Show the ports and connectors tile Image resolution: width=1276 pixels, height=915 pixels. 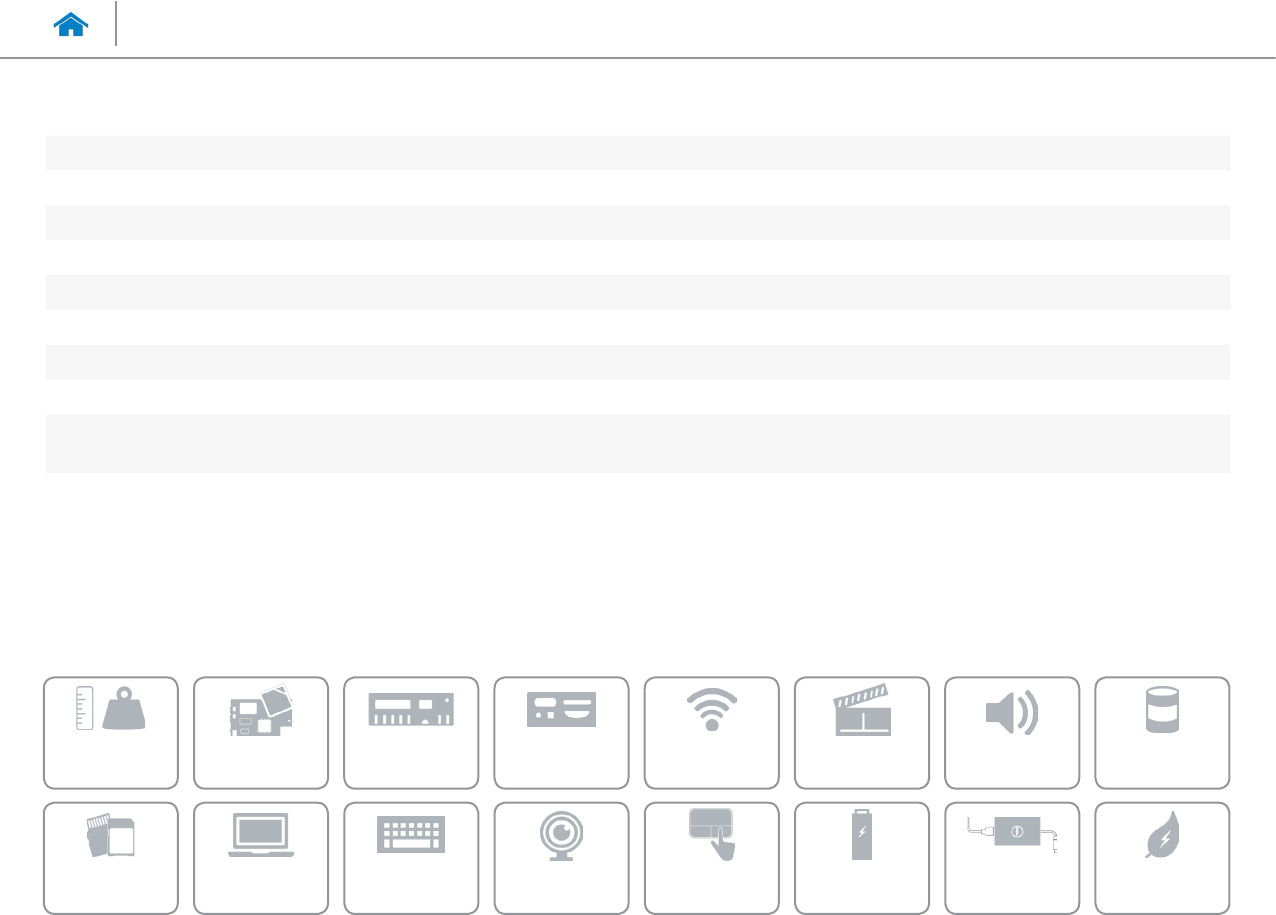[x=561, y=733]
